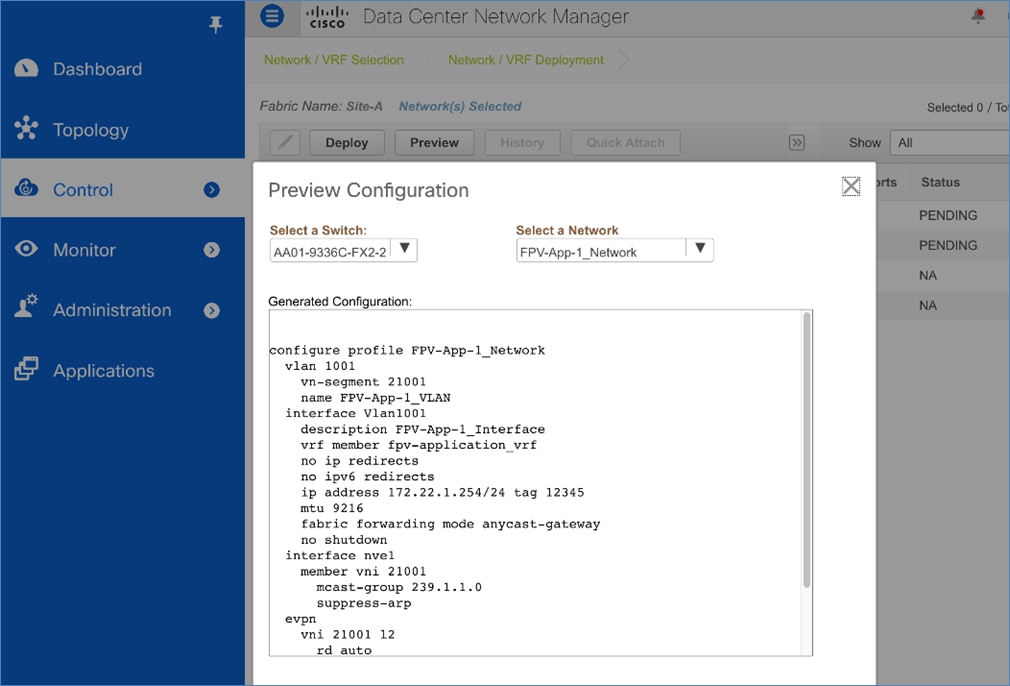Viewport: 1010px width, 686px height.
Task: Click the 'Fabric Name: Site-A' label
Action: pyautogui.click(x=321, y=106)
